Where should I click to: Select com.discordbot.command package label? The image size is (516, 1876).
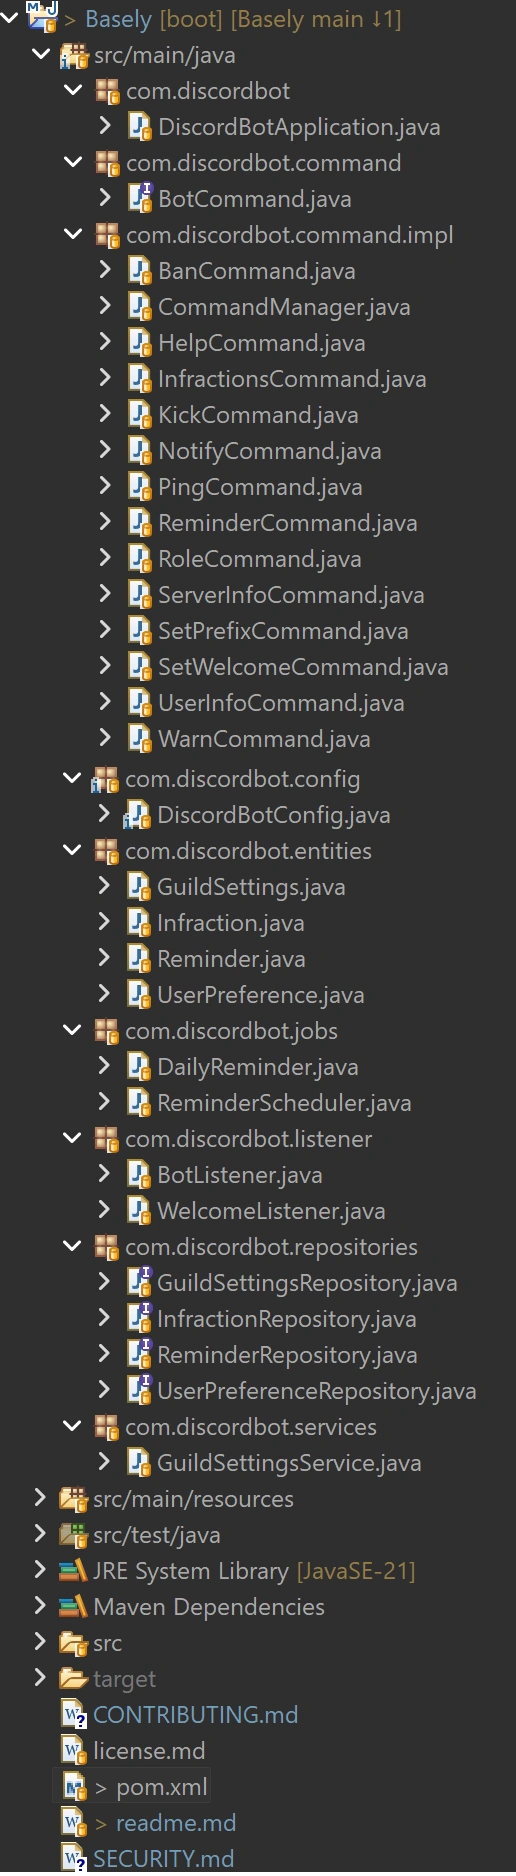coord(264,163)
